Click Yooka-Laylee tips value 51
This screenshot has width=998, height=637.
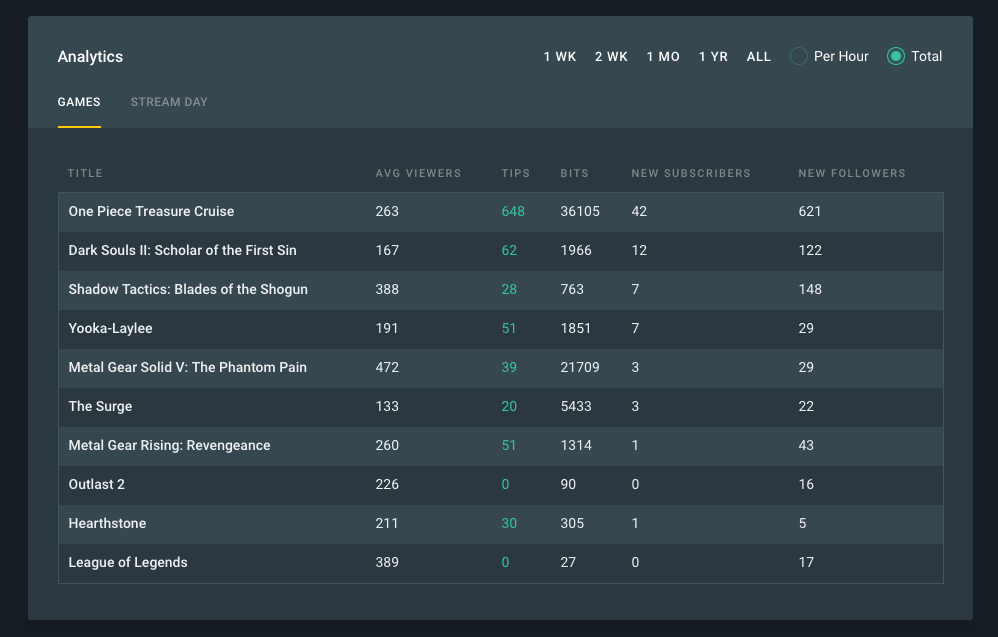point(509,328)
